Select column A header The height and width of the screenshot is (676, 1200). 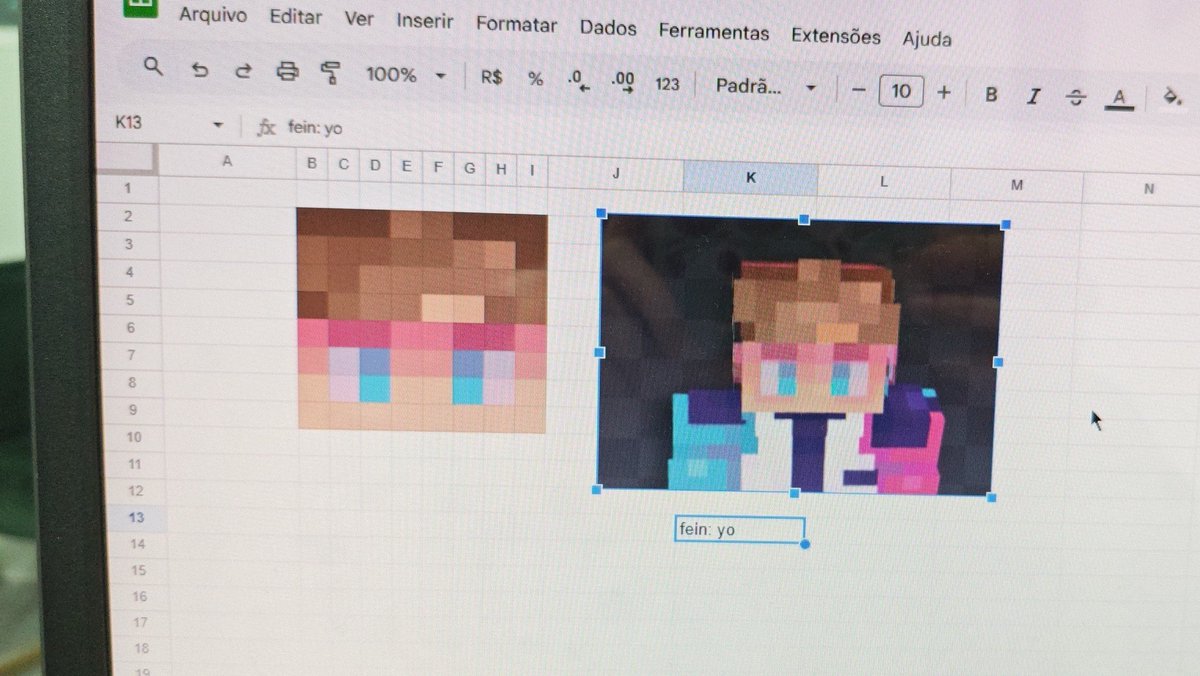pyautogui.click(x=227, y=161)
